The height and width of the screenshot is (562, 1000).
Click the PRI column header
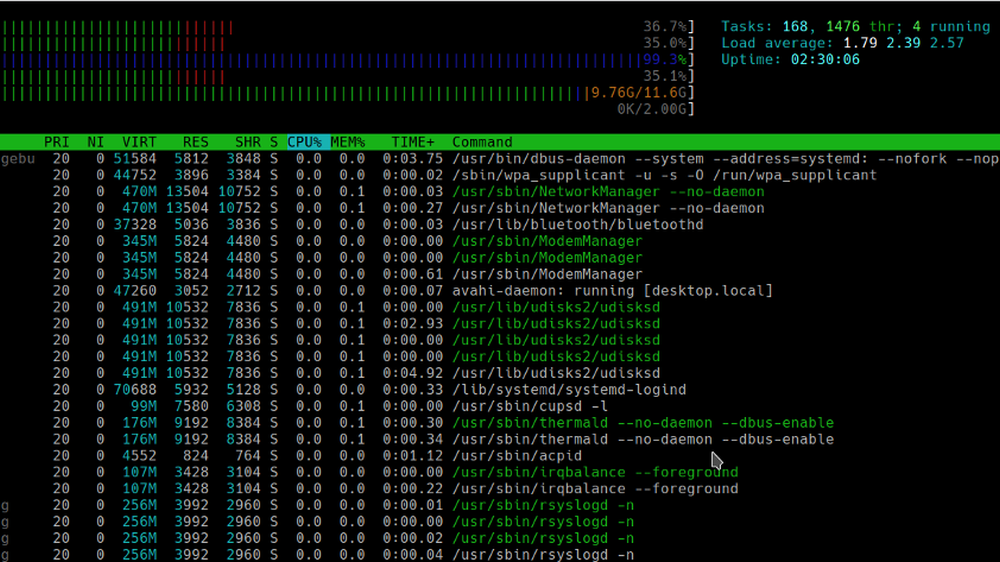click(57, 142)
